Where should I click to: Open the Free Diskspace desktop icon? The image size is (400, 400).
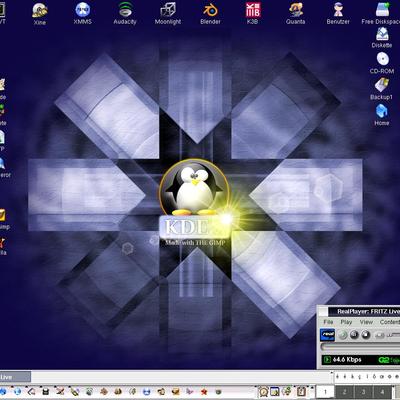point(382,14)
